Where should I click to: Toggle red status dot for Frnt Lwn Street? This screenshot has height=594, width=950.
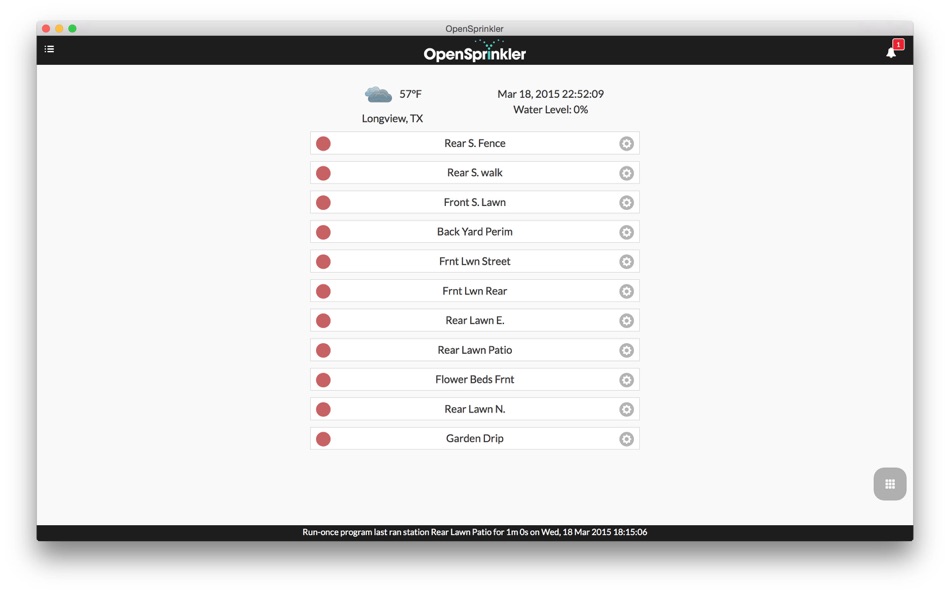324,262
